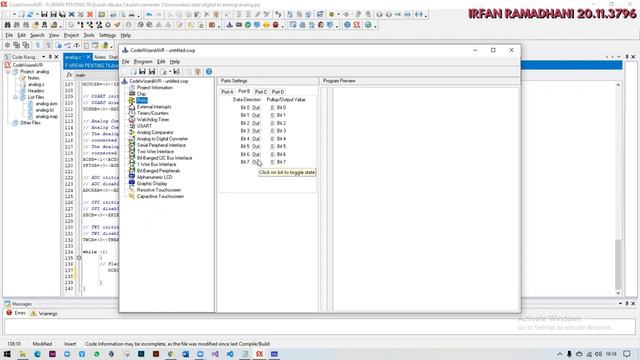The image size is (640, 360).
Task: Open the Errors tab in Messages
Action: pos(16,313)
